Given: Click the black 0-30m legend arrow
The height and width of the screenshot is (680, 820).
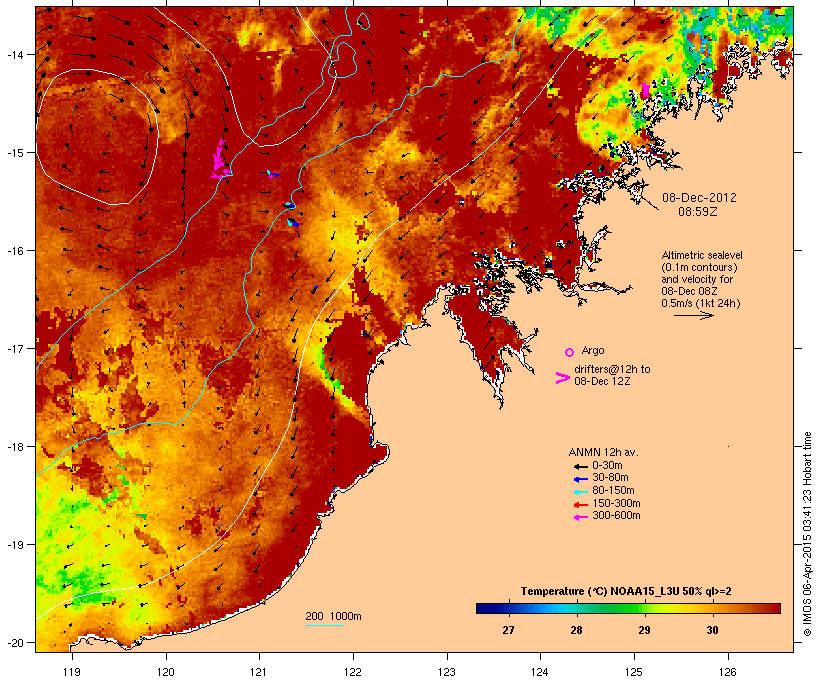Looking at the screenshot, I should (580, 466).
